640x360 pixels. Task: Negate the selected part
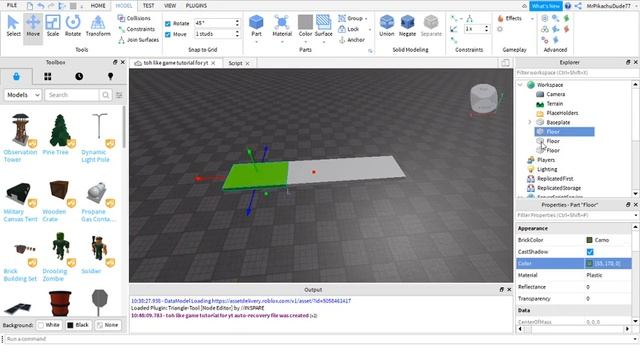click(407, 26)
